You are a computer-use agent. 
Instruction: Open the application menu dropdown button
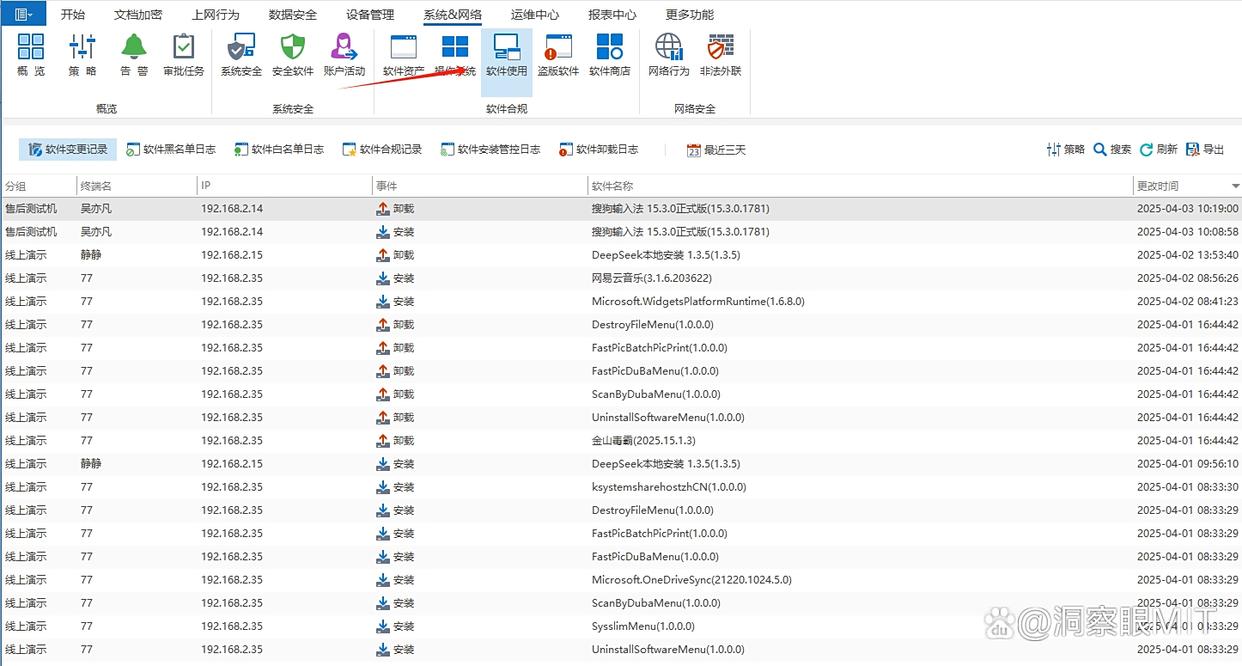(23, 14)
